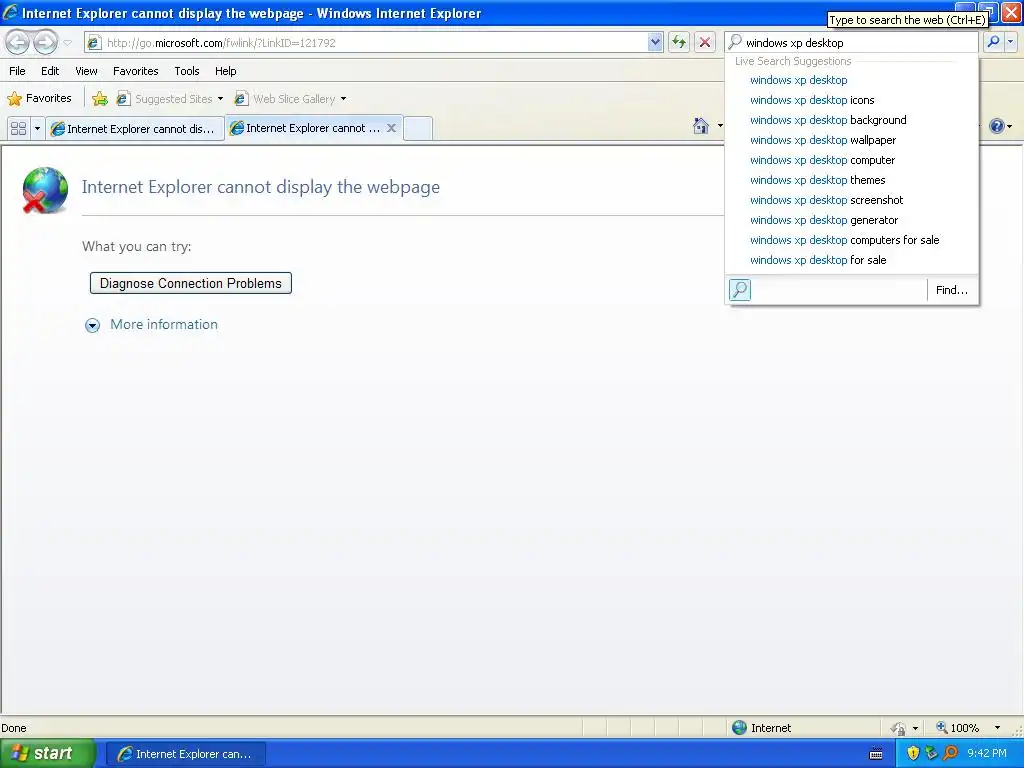Click the Refresh page icon
Image resolution: width=1024 pixels, height=768 pixels.
pyautogui.click(x=679, y=42)
